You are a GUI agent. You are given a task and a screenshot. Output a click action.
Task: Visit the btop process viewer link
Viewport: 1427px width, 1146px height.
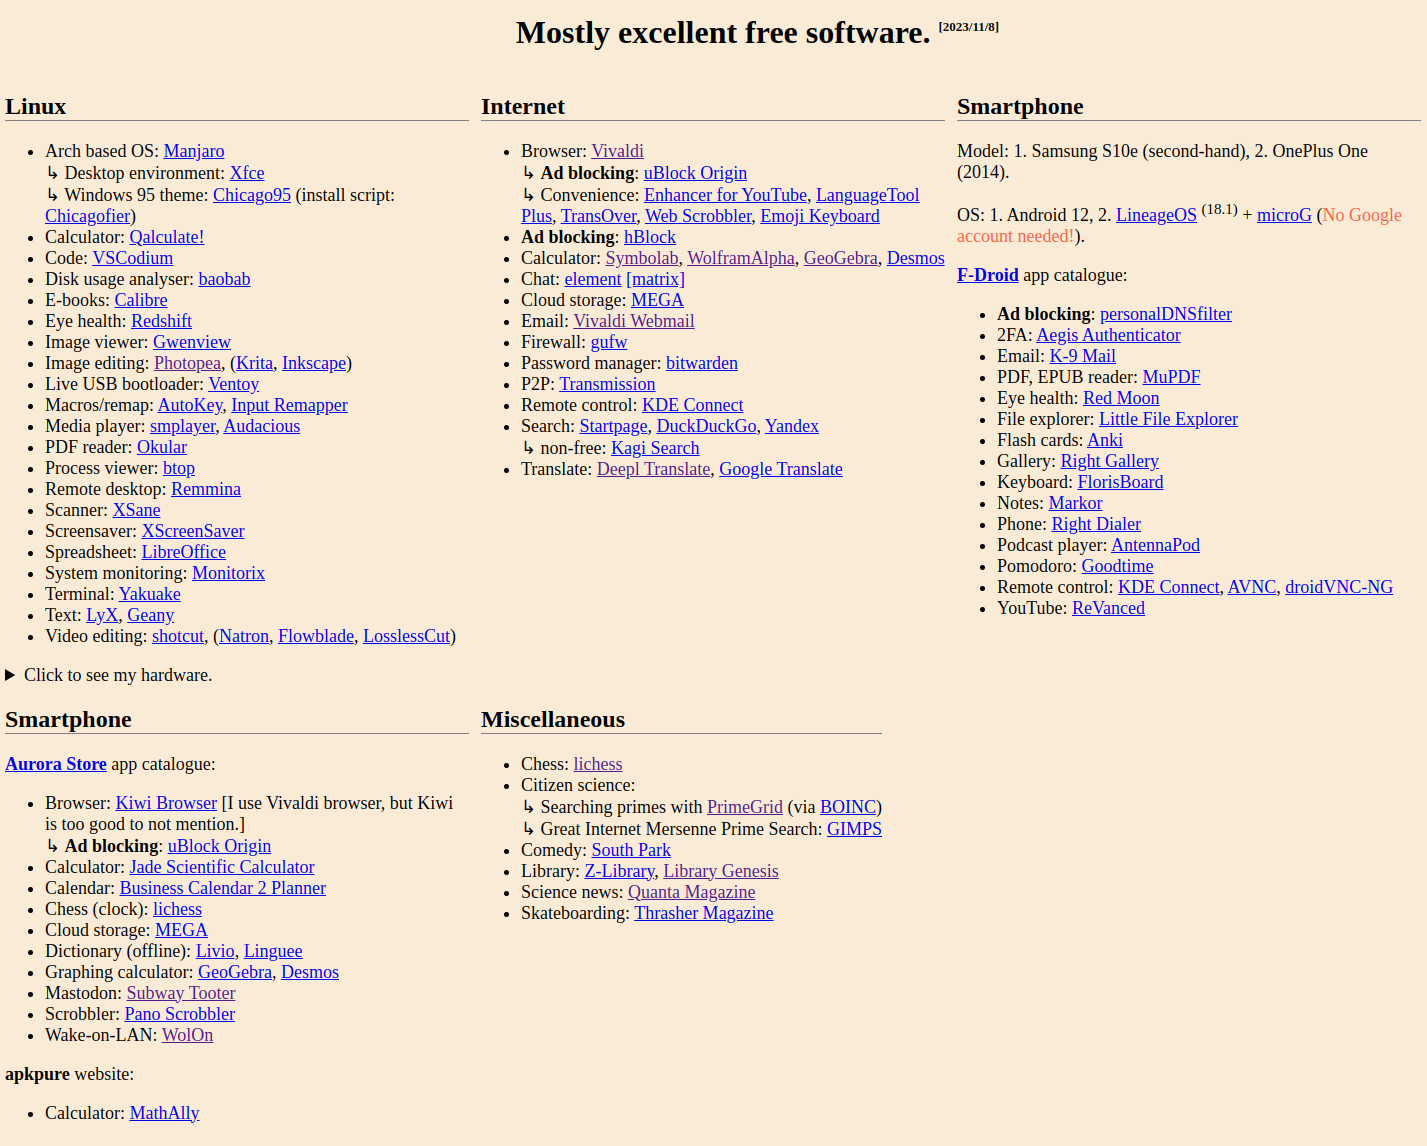coord(179,468)
